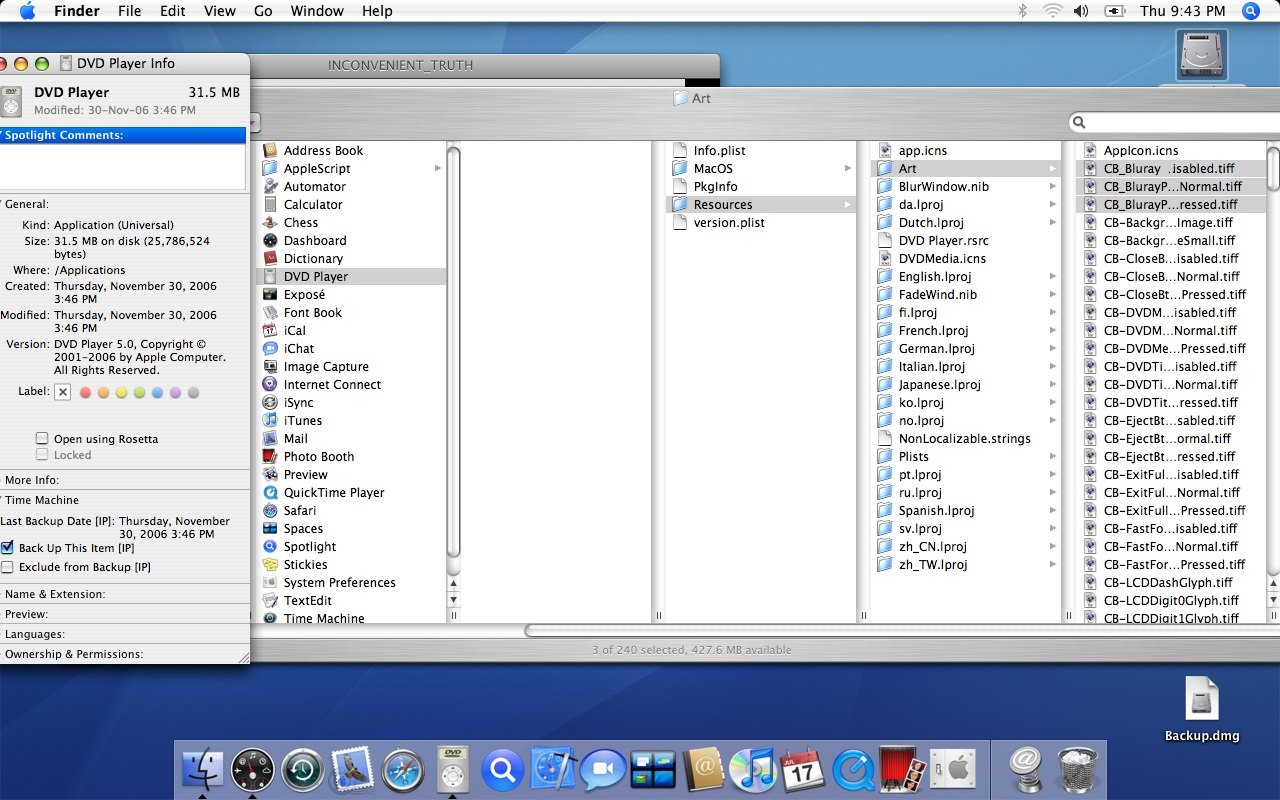Click the battery status icon
Viewport: 1280px width, 800px height.
(1115, 11)
